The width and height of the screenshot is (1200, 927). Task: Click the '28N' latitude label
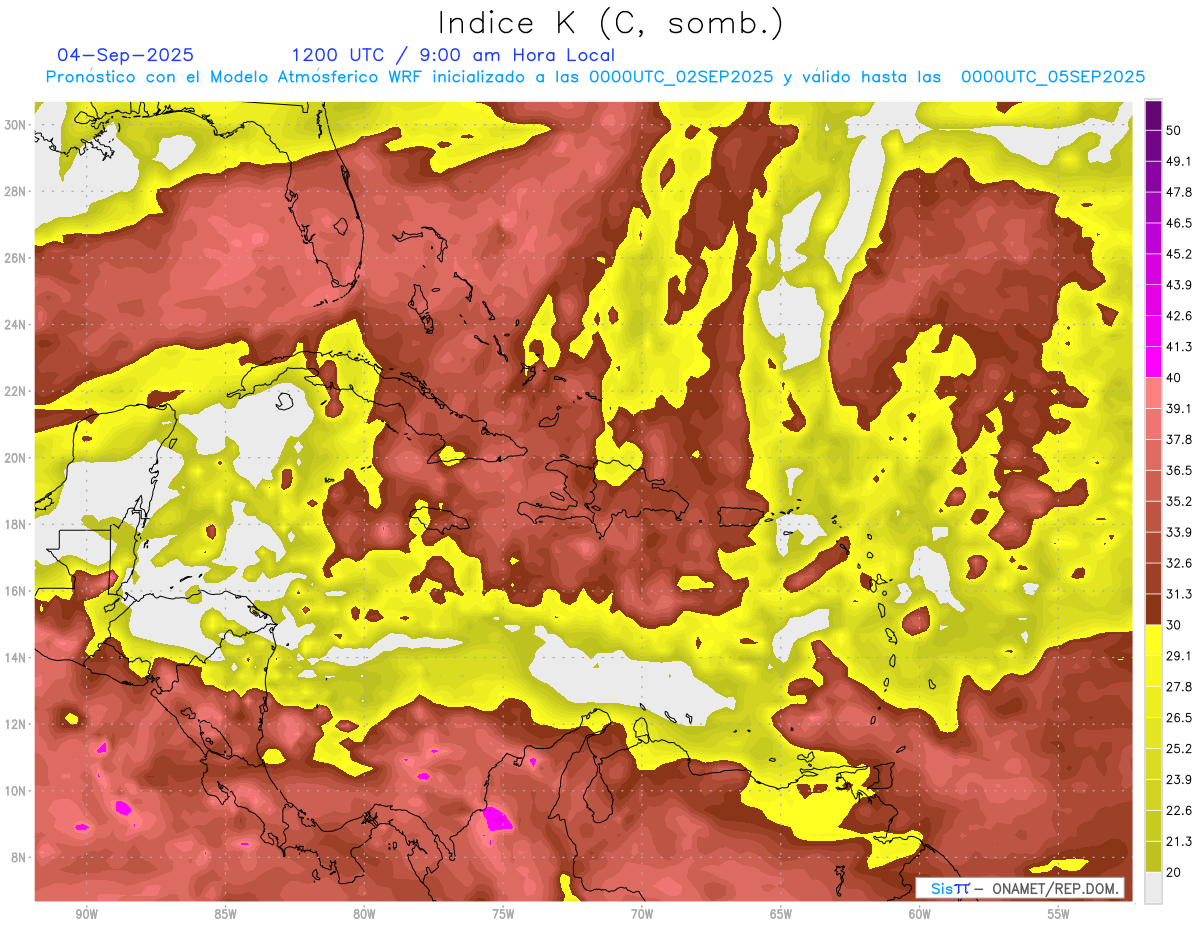(16, 191)
